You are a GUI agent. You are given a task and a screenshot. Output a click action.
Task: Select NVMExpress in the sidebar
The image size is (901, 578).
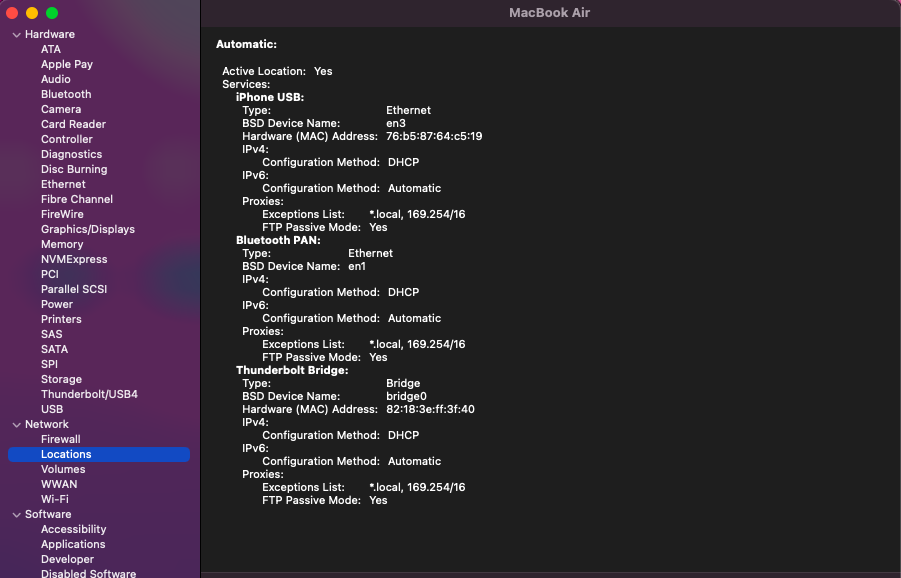click(74, 259)
